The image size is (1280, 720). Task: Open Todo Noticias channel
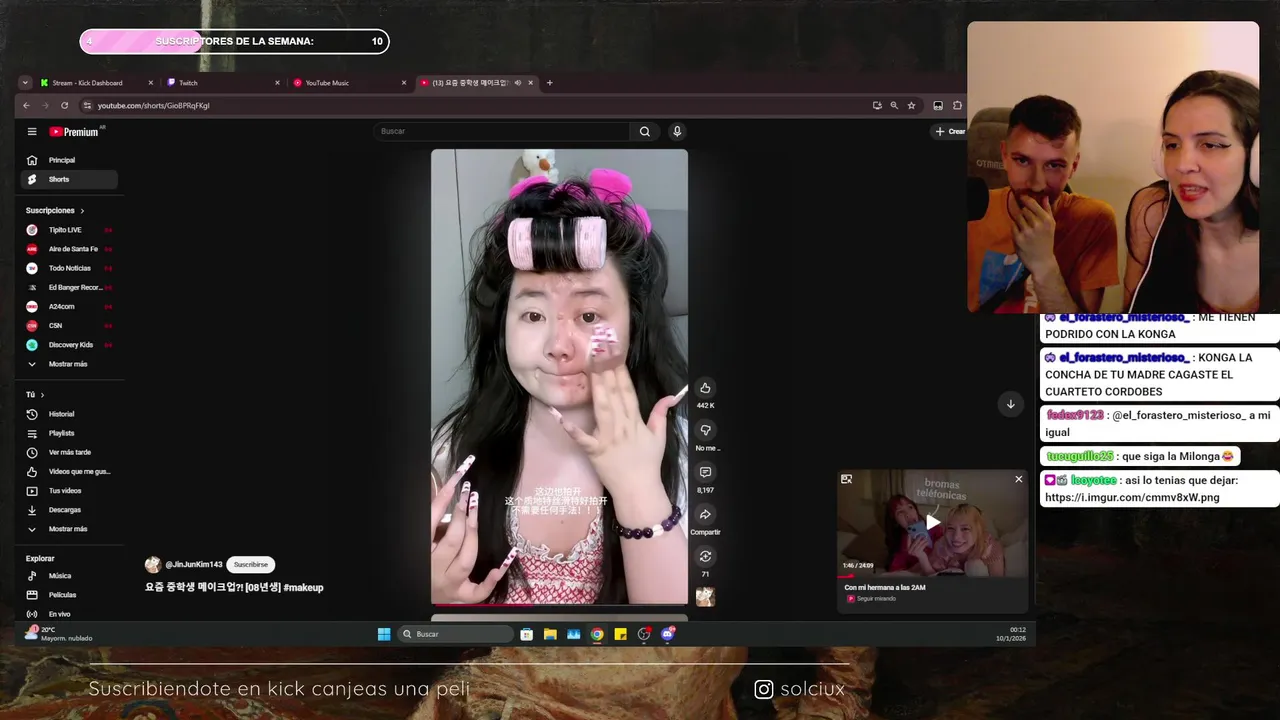coord(69,268)
